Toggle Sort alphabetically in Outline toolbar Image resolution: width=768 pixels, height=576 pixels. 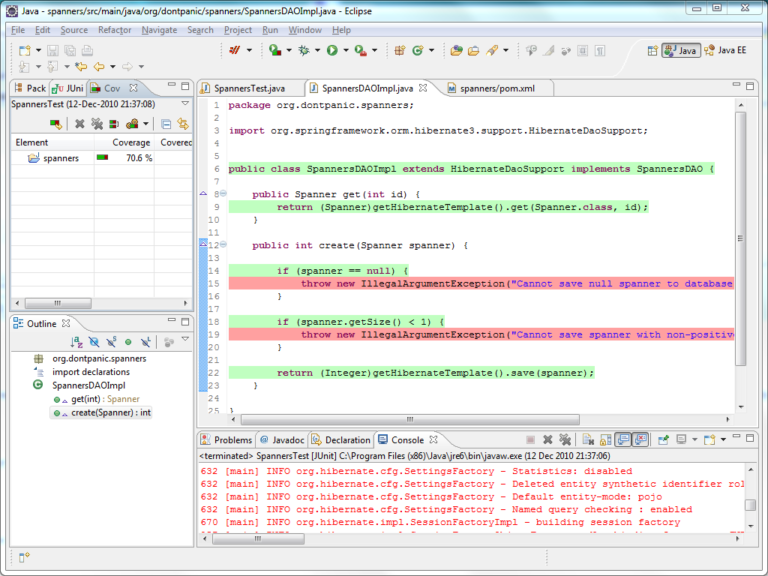pos(76,342)
